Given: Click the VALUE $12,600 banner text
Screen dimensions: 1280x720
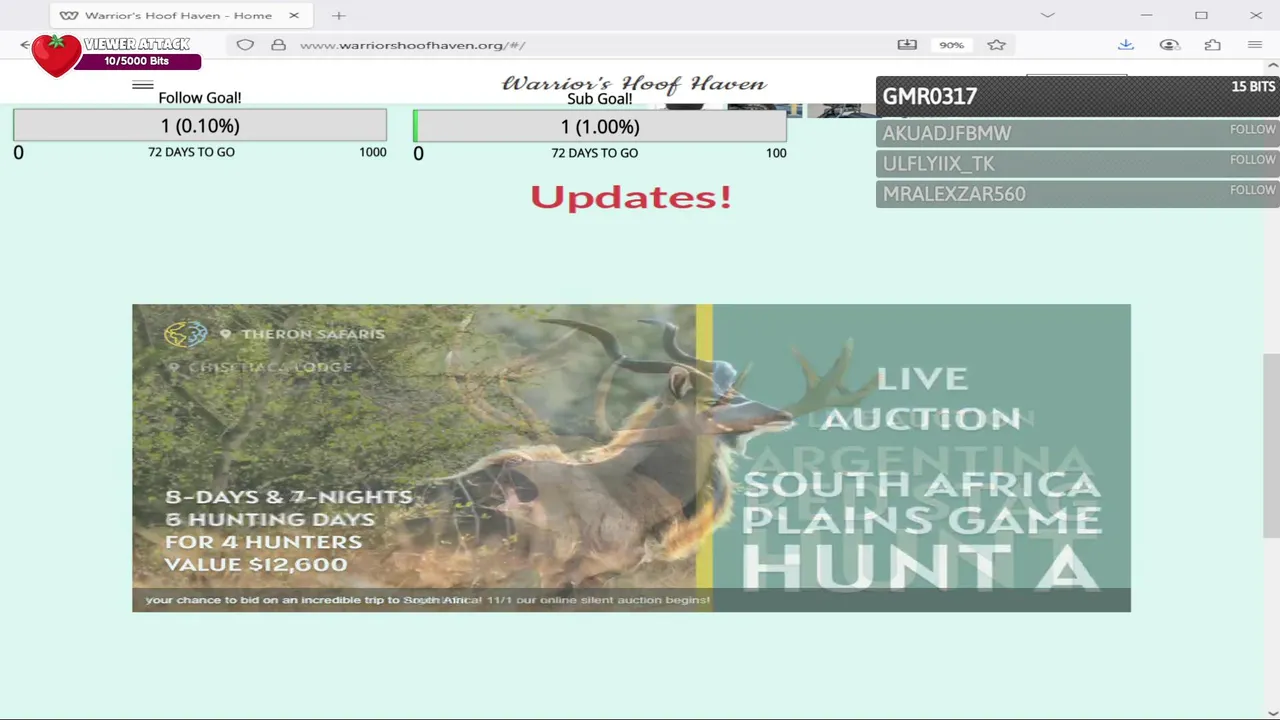Looking at the screenshot, I should 256,565.
